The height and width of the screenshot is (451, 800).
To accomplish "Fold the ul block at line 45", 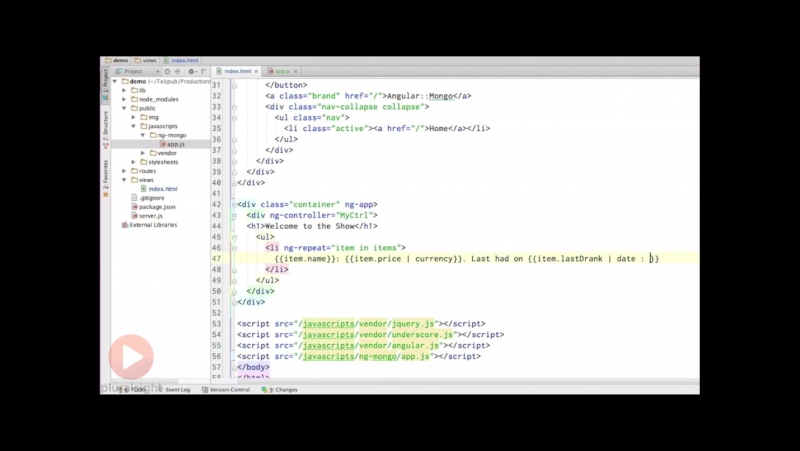I will pos(234,237).
